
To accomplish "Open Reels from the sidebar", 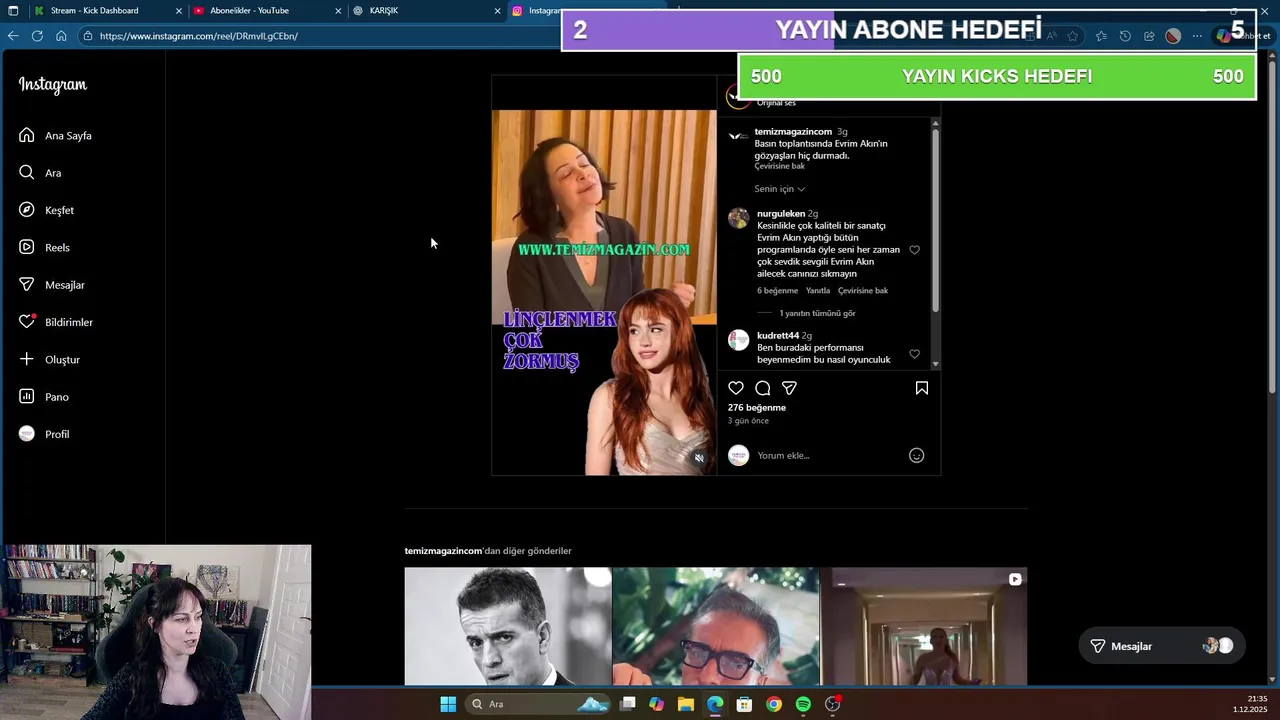I will coord(44,247).
